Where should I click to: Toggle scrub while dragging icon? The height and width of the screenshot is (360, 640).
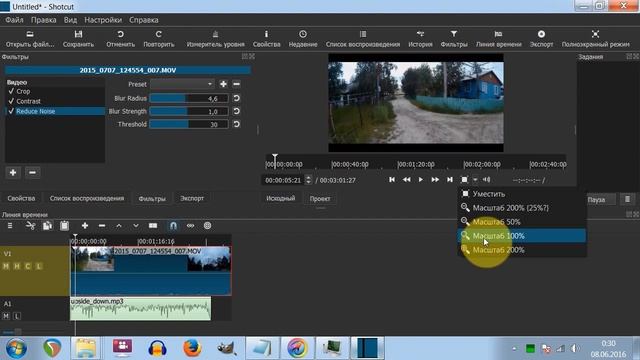click(191, 226)
